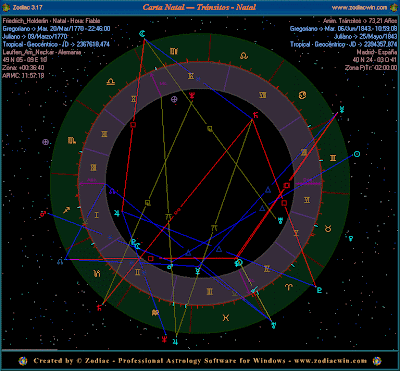Click the Friedrich_Holderlin natal header line
The image size is (400, 371).
tap(51, 20)
